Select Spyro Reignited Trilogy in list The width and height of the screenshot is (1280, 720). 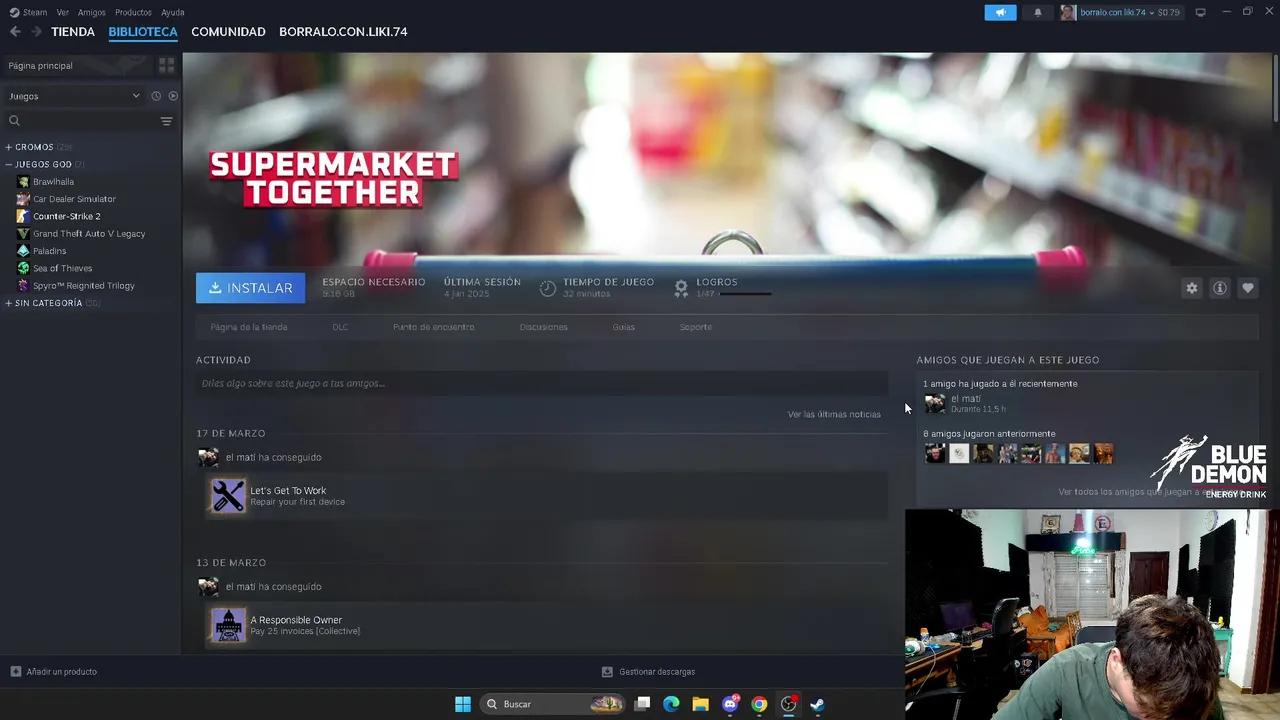(83, 286)
